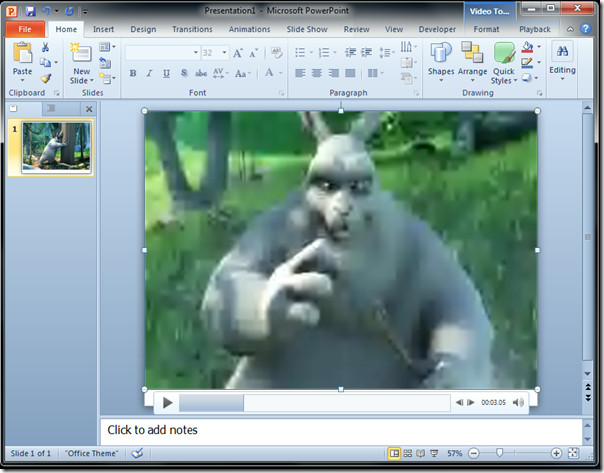This screenshot has height=473, width=604.
Task: Toggle Strikethrough text
Action: click(x=201, y=73)
